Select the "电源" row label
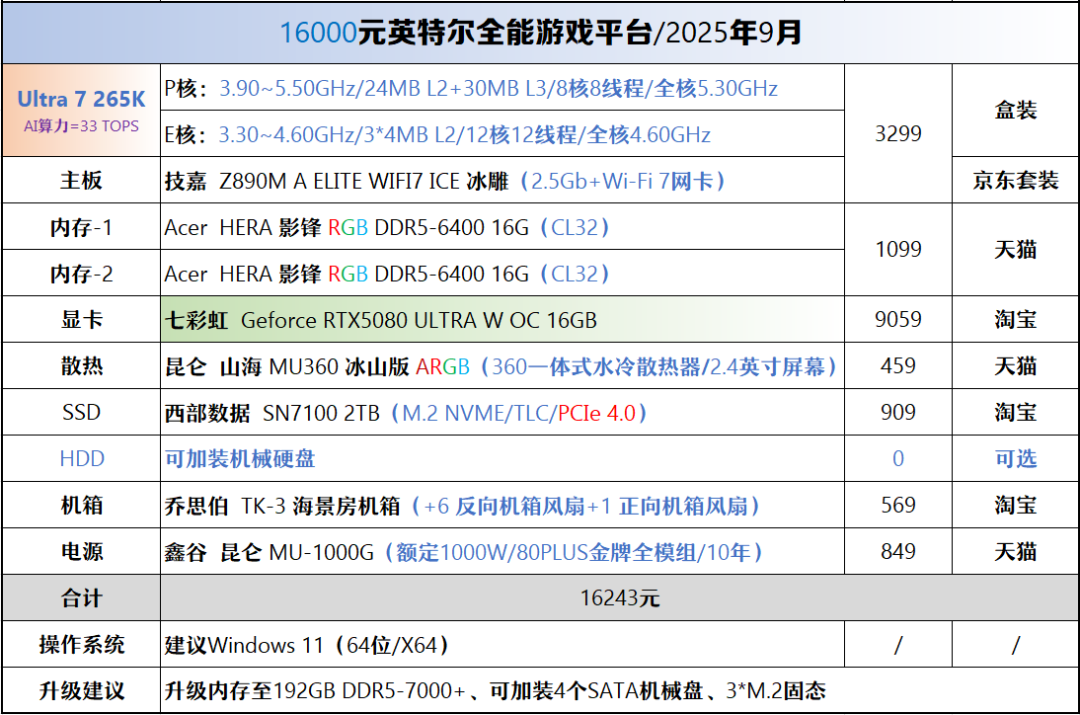The height and width of the screenshot is (715, 1080). pos(81,552)
